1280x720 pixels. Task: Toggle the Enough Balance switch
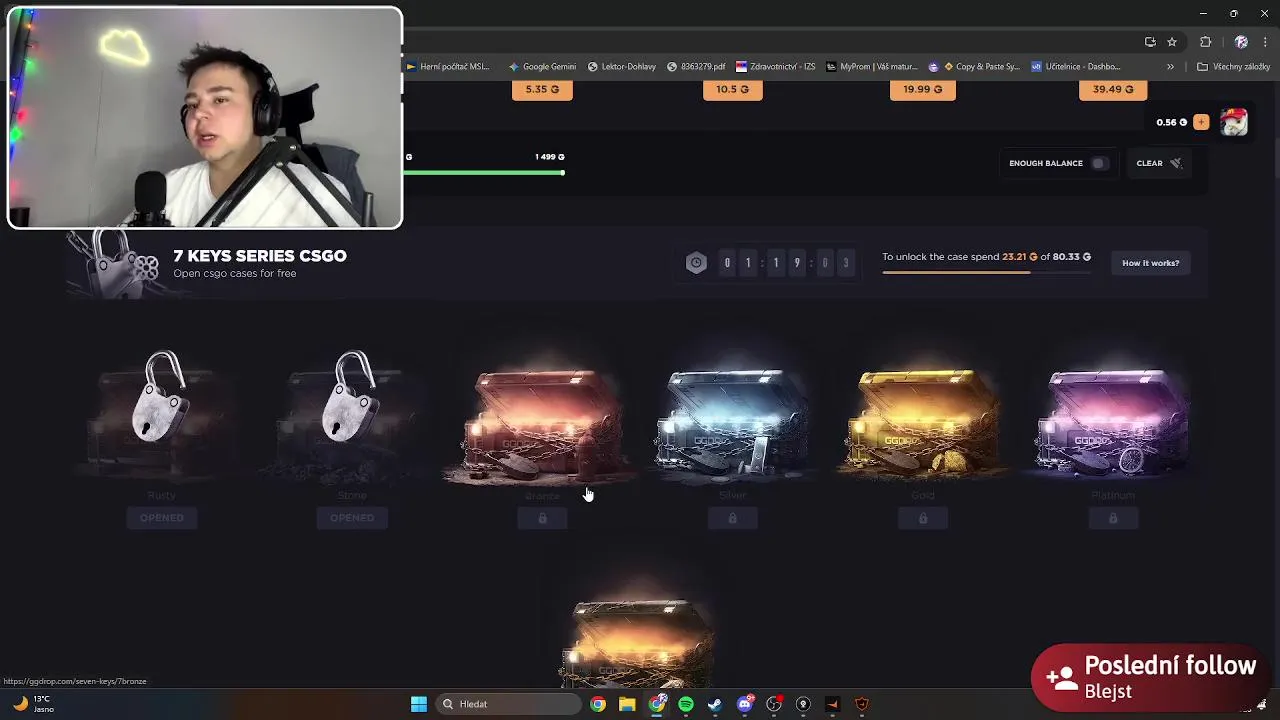click(1099, 163)
